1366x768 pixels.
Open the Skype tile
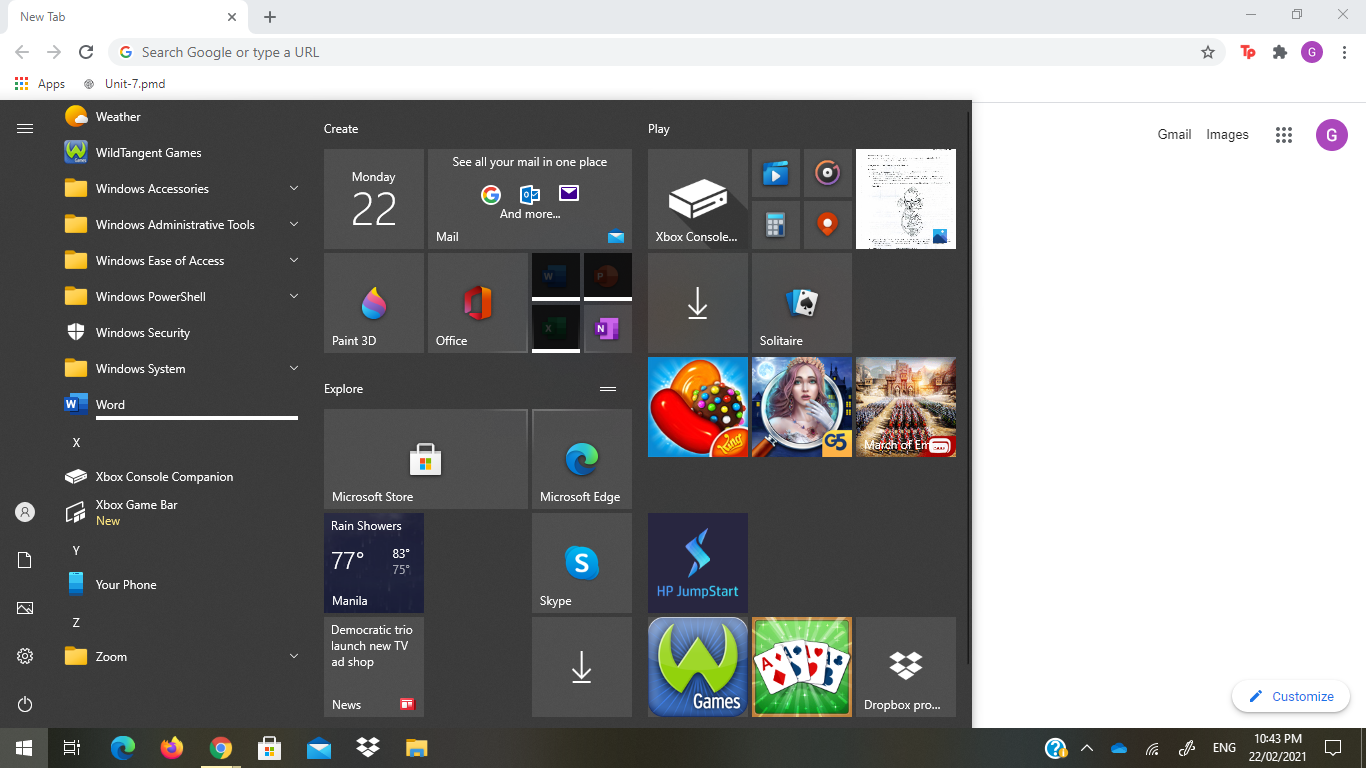point(582,563)
